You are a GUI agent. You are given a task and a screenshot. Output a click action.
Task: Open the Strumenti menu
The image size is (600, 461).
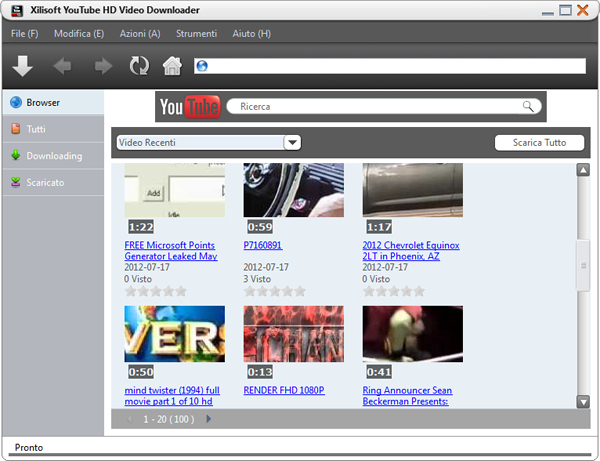[196, 34]
